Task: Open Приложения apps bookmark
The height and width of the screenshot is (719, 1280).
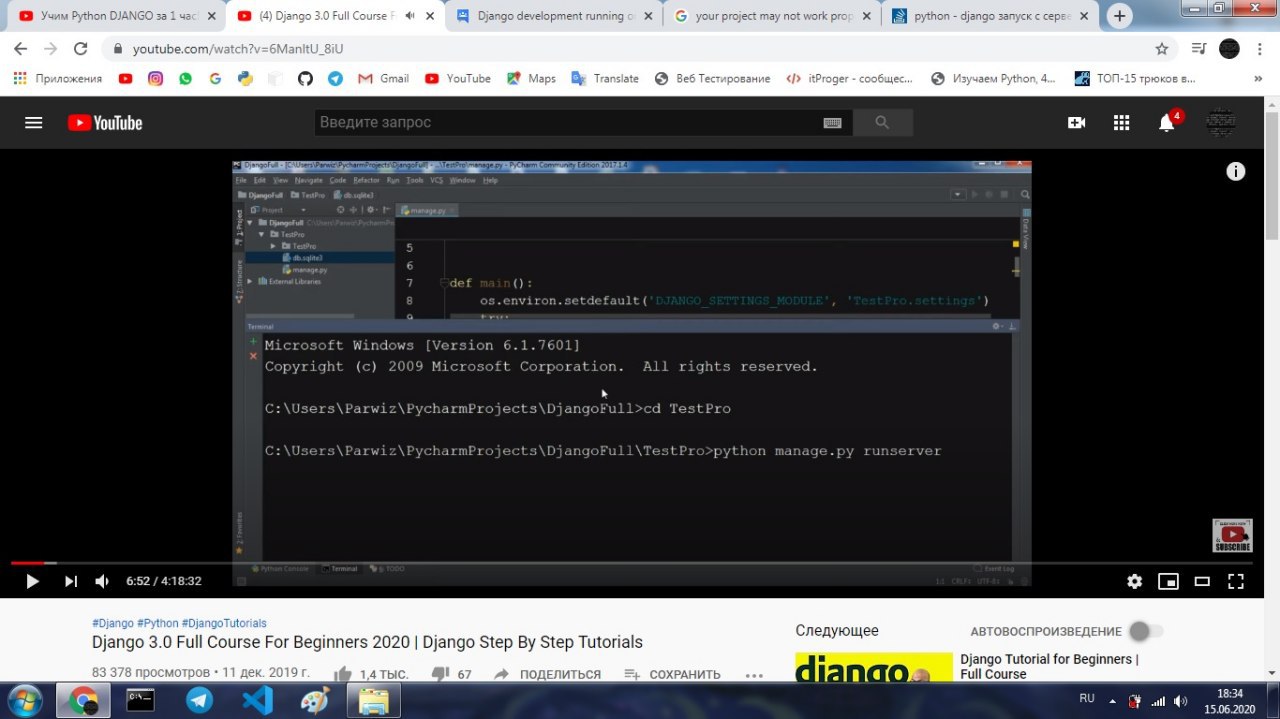Action: tap(58, 78)
